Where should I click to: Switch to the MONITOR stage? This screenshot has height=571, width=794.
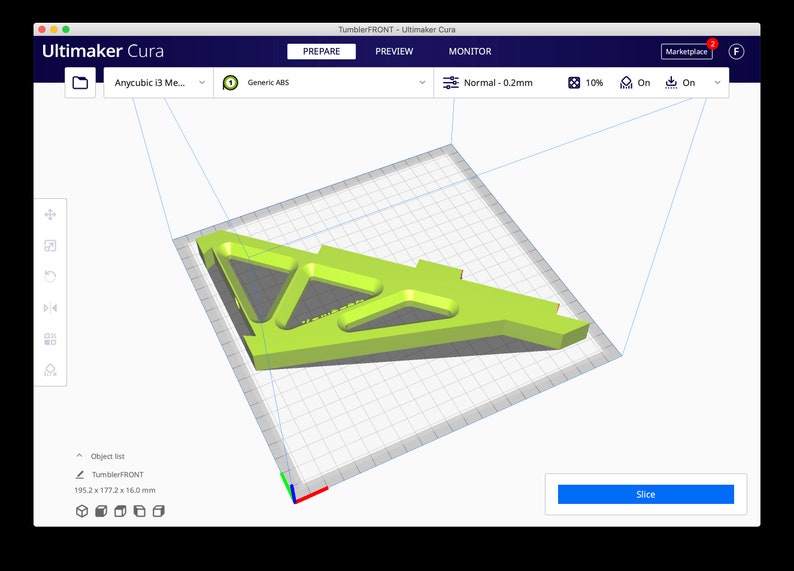click(x=470, y=51)
